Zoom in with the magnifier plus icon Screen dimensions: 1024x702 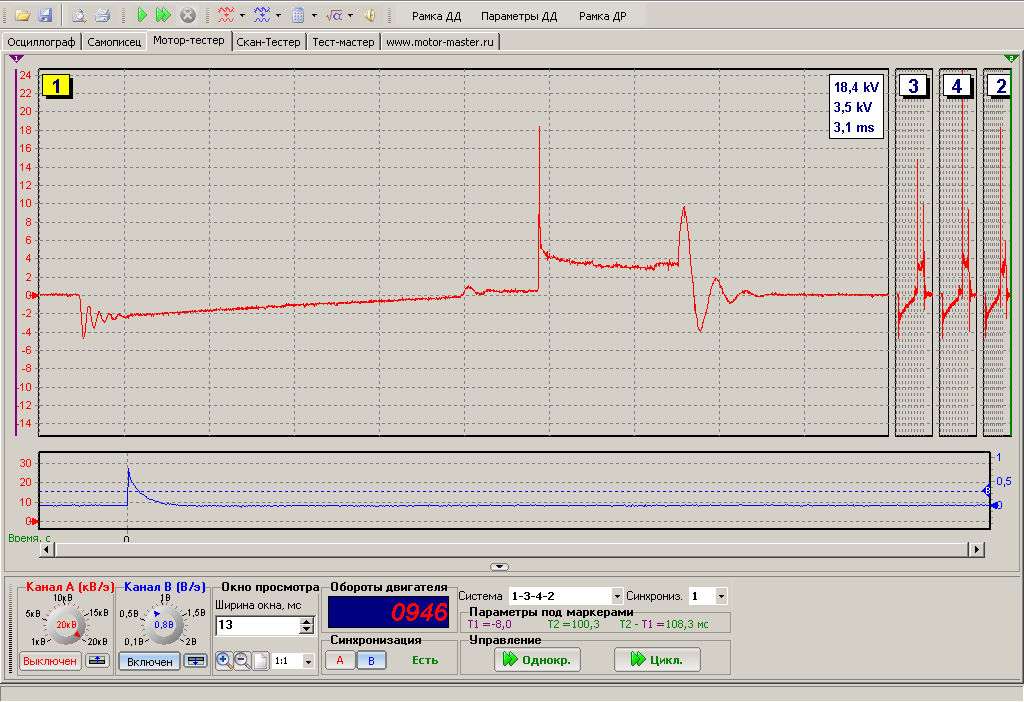tap(224, 661)
